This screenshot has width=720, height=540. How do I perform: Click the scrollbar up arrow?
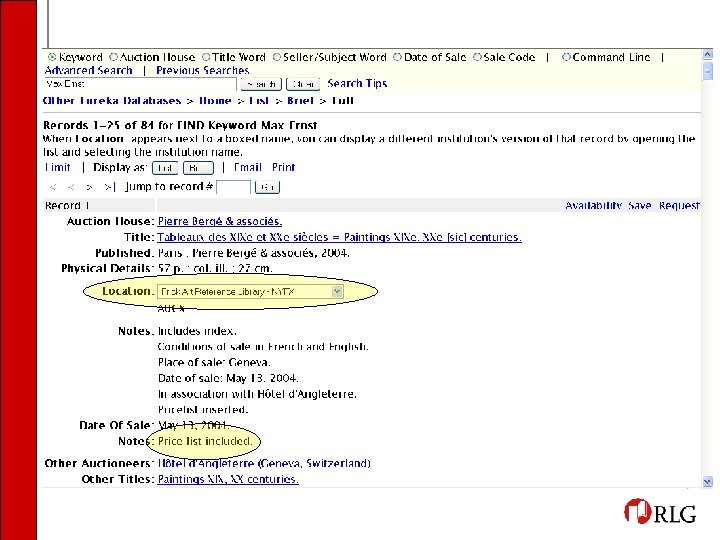[x=707, y=54]
